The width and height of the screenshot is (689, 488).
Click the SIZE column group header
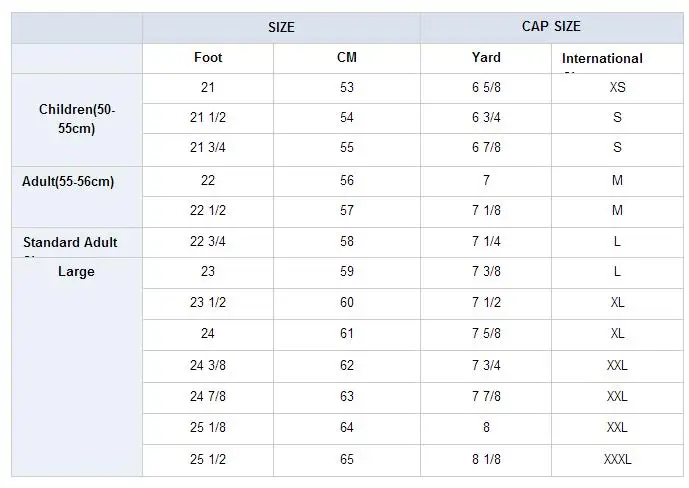tap(281, 27)
